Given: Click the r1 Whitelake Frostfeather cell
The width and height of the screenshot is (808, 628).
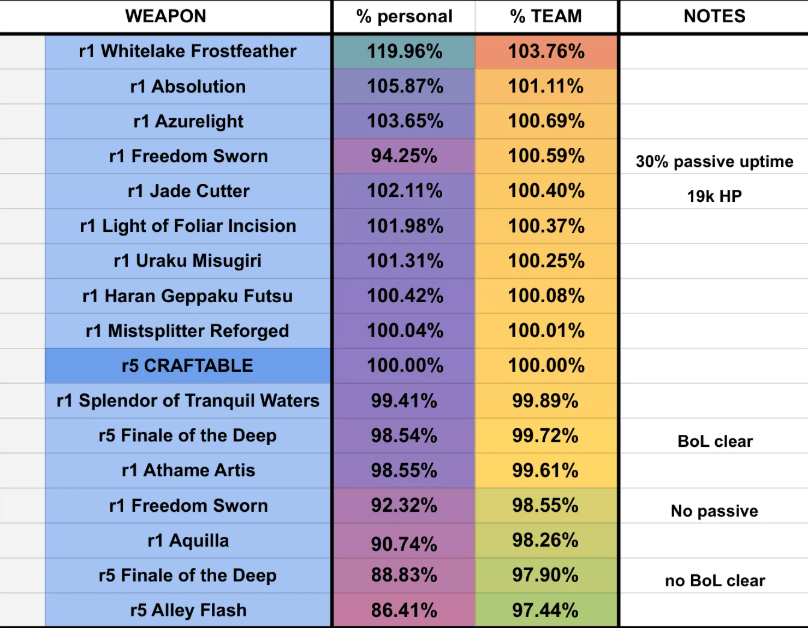Looking at the screenshot, I should pos(188,52).
